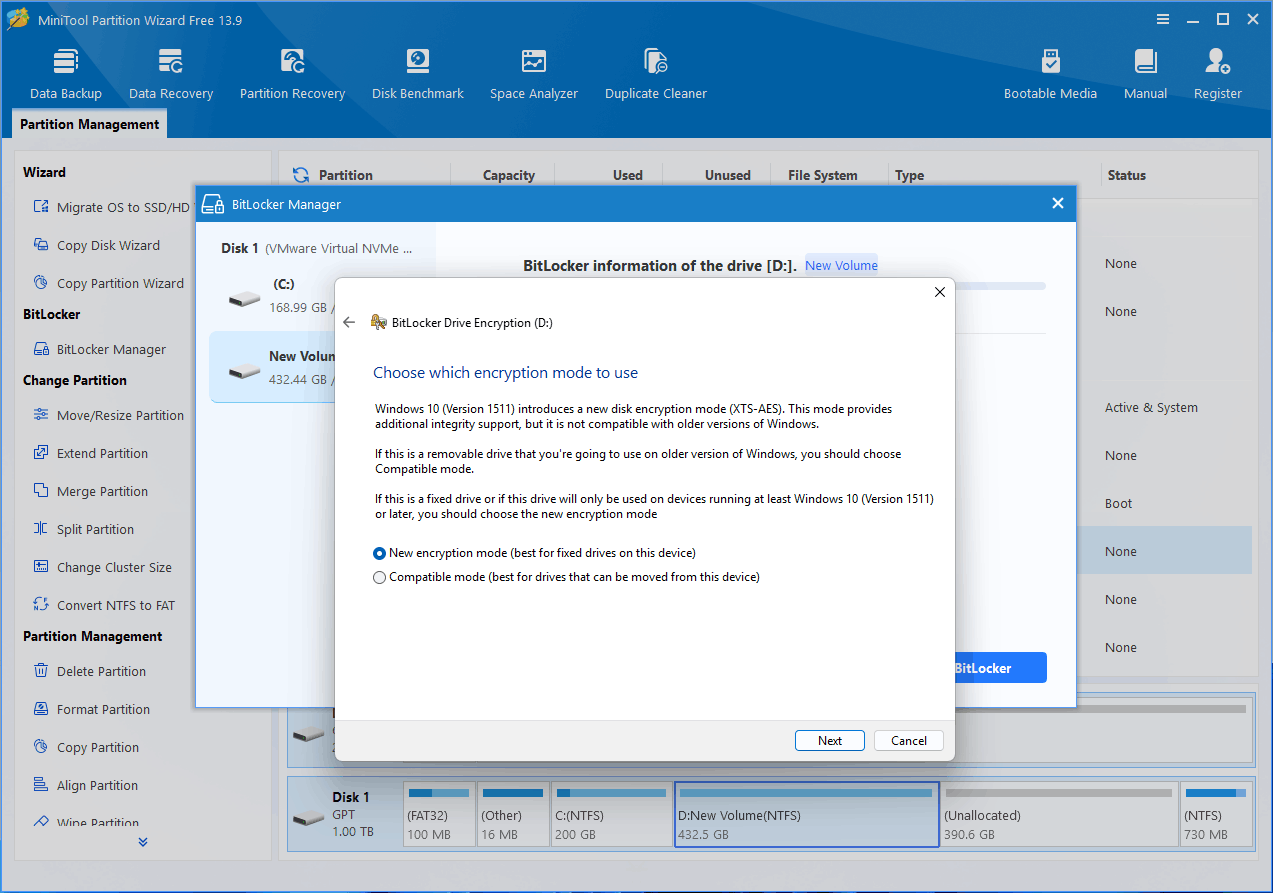The width and height of the screenshot is (1273, 893).
Task: Choose Delete Partition
Action: [89, 671]
